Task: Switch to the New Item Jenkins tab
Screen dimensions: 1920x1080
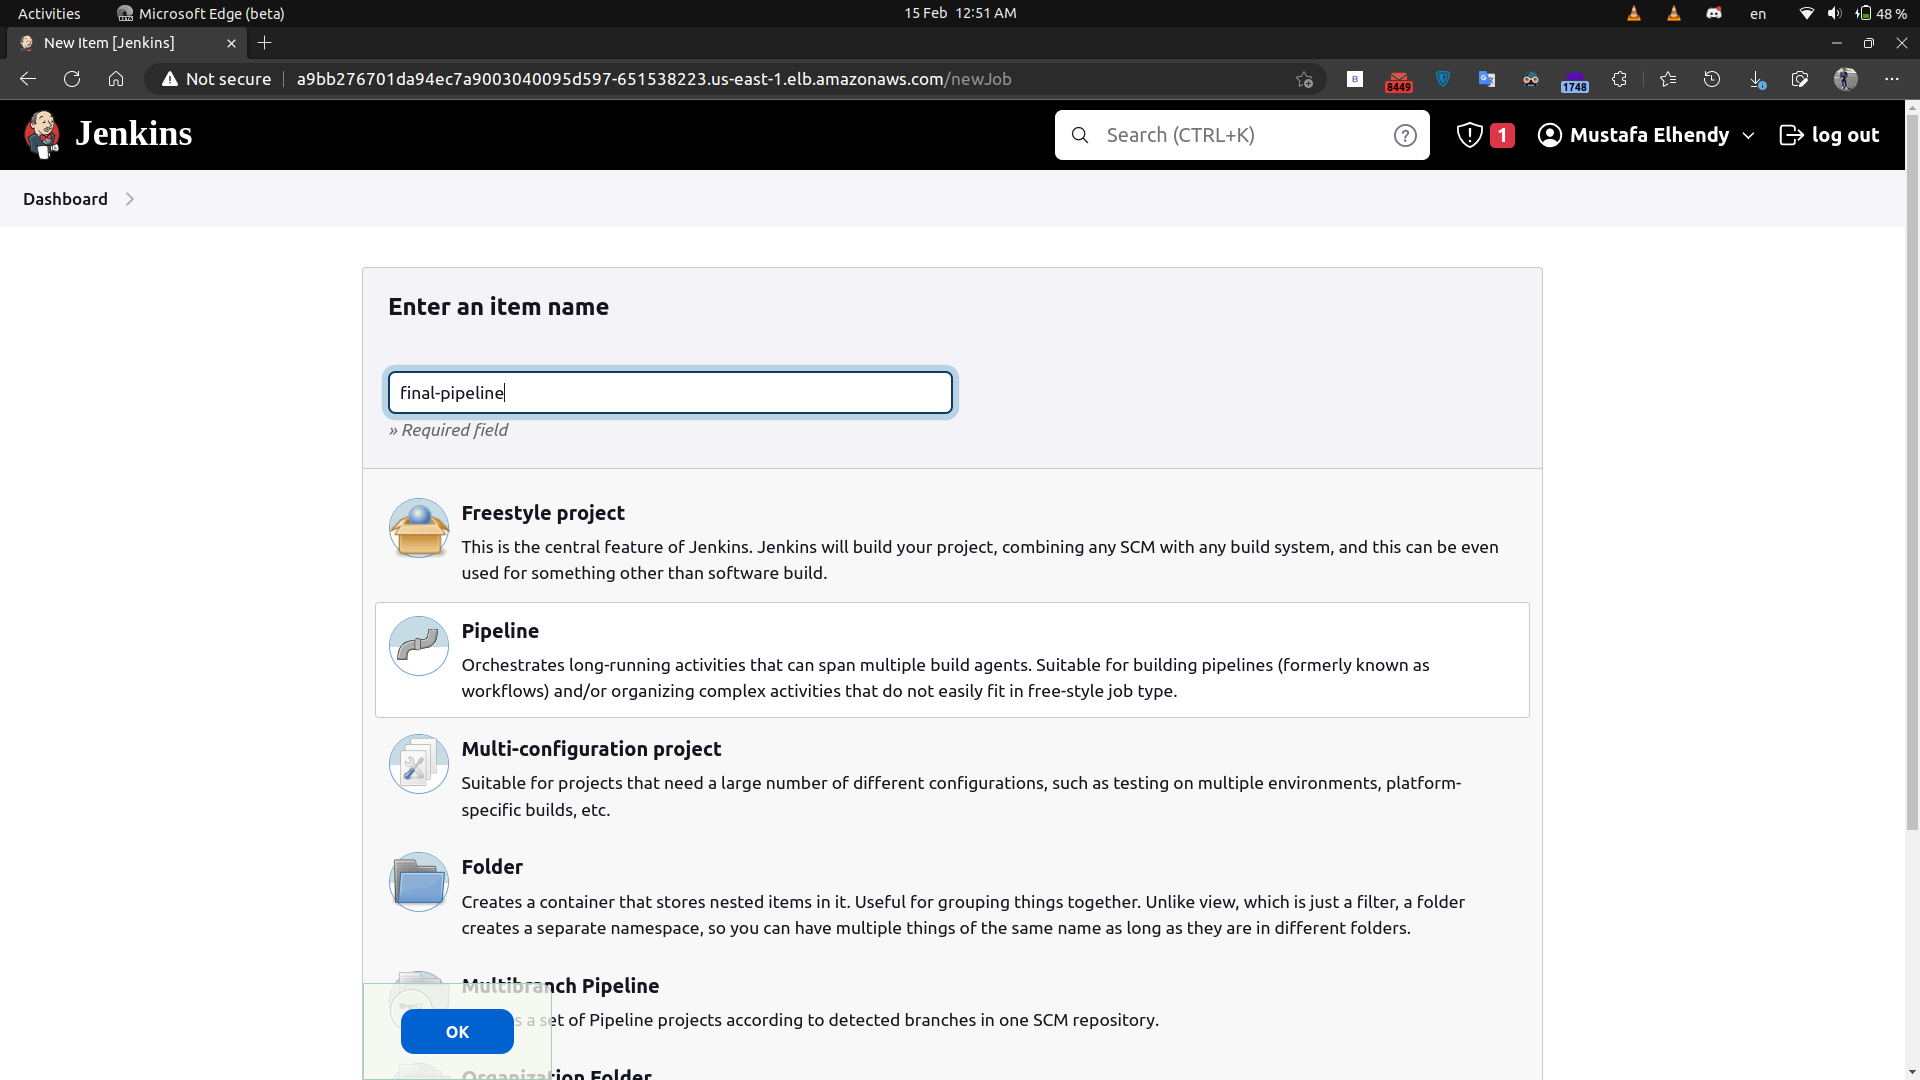Action: pyautogui.click(x=112, y=43)
